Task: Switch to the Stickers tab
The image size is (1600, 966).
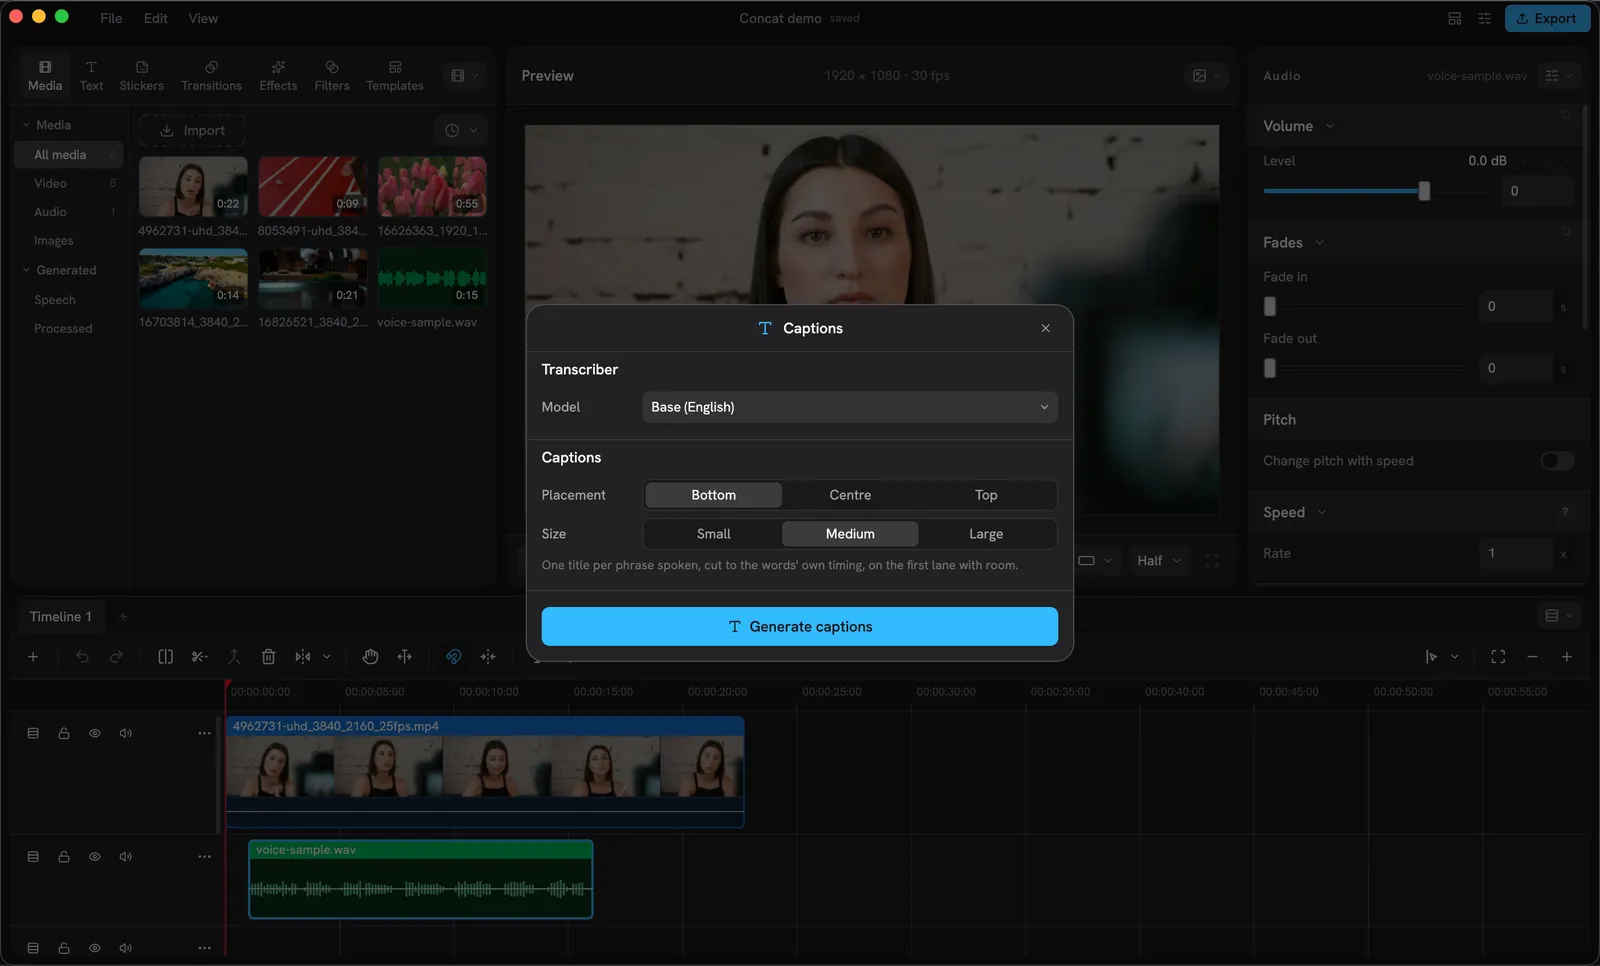Action: tap(141, 76)
